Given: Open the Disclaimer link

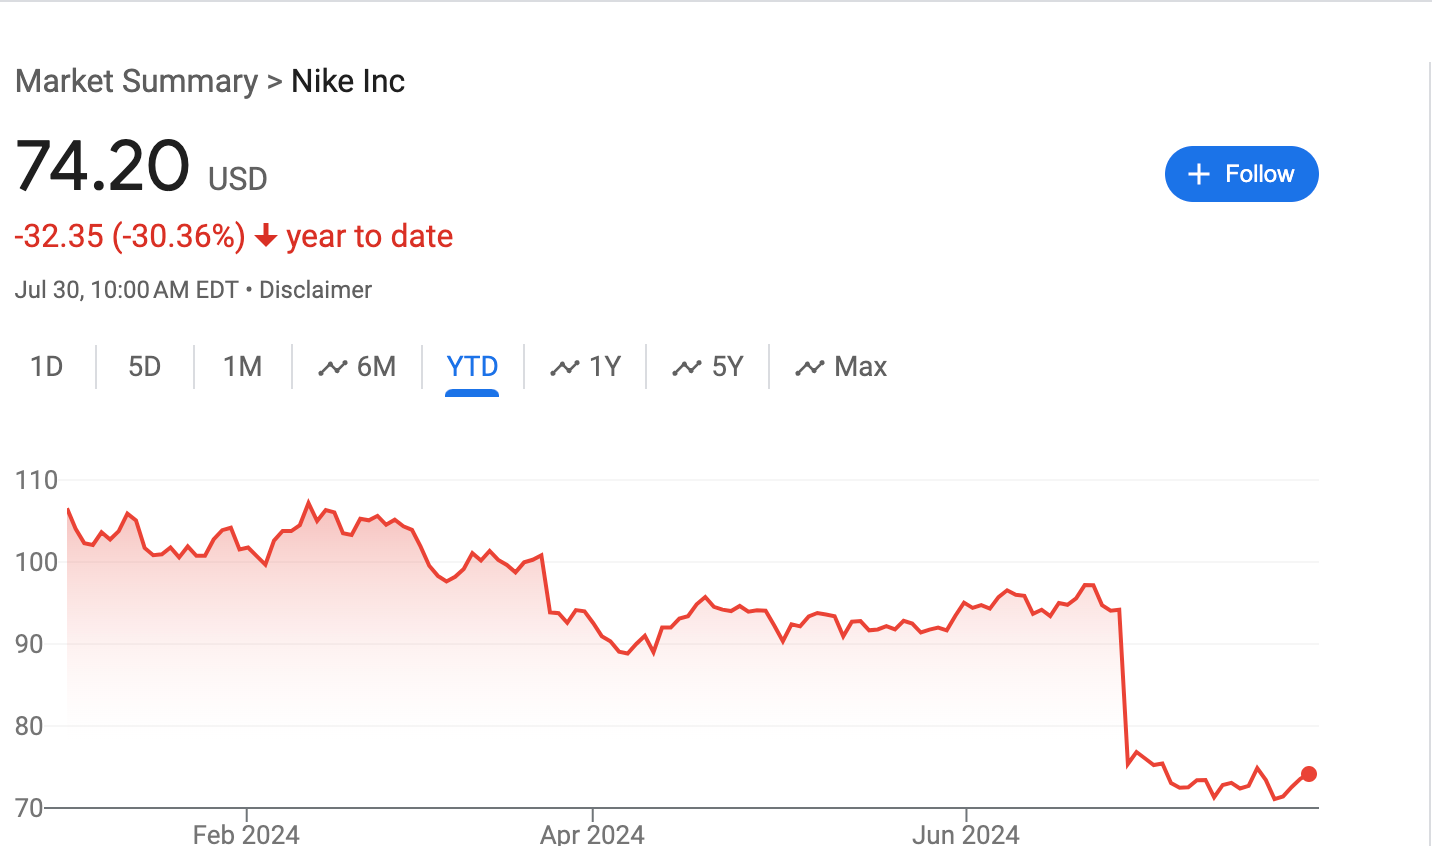Looking at the screenshot, I should (x=315, y=290).
